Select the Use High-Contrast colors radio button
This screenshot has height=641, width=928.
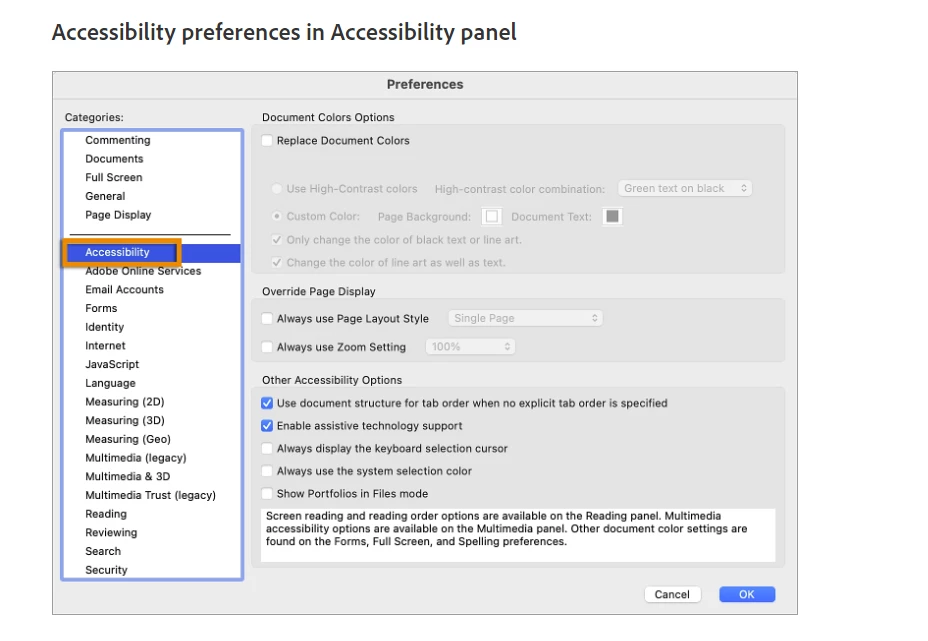[277, 189]
